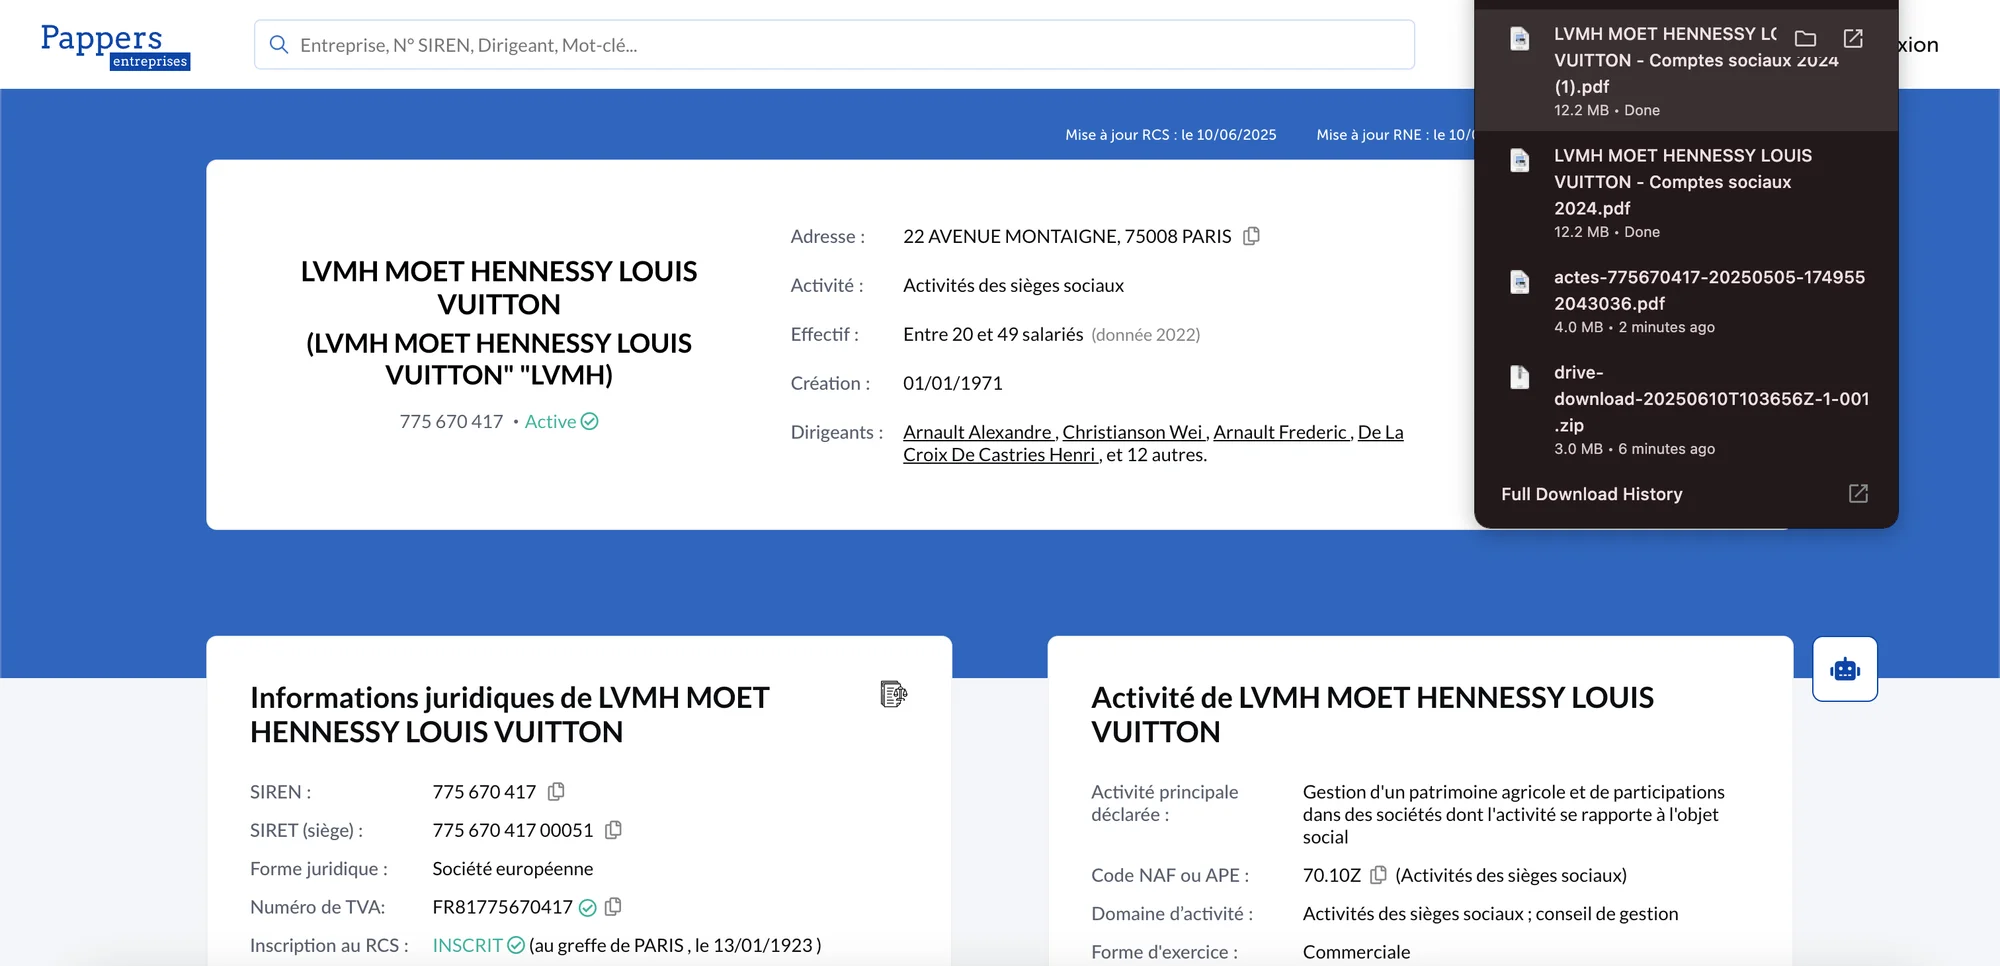Open the chatbot robot assistant button

coord(1845,669)
